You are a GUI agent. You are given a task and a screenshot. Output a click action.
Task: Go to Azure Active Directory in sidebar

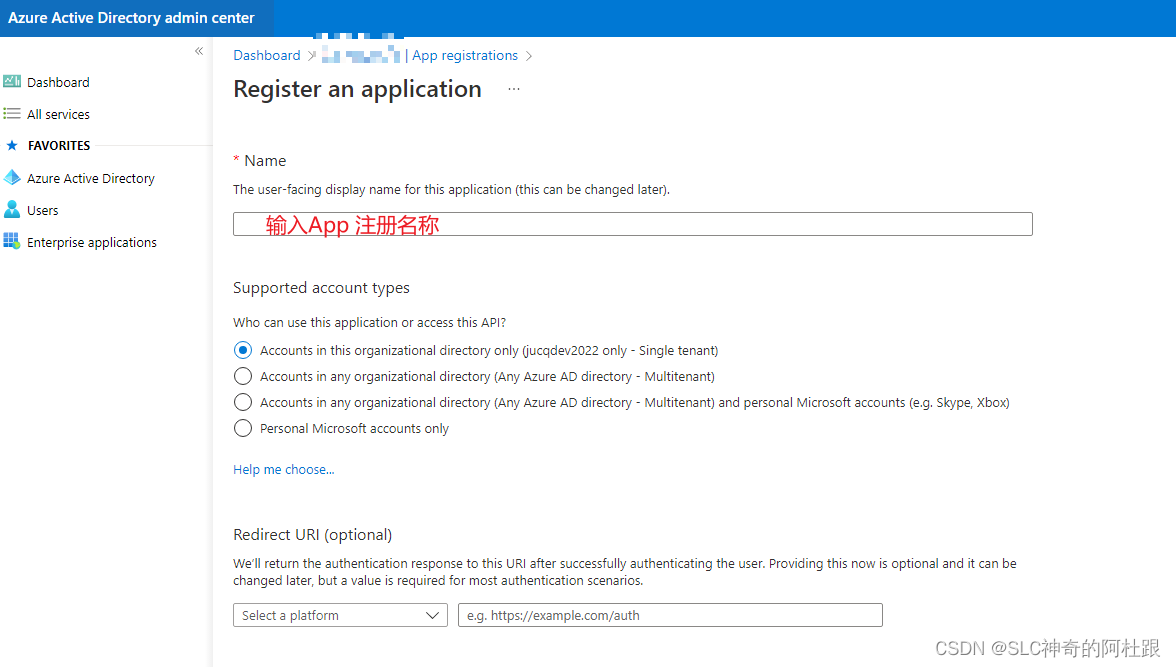91,179
